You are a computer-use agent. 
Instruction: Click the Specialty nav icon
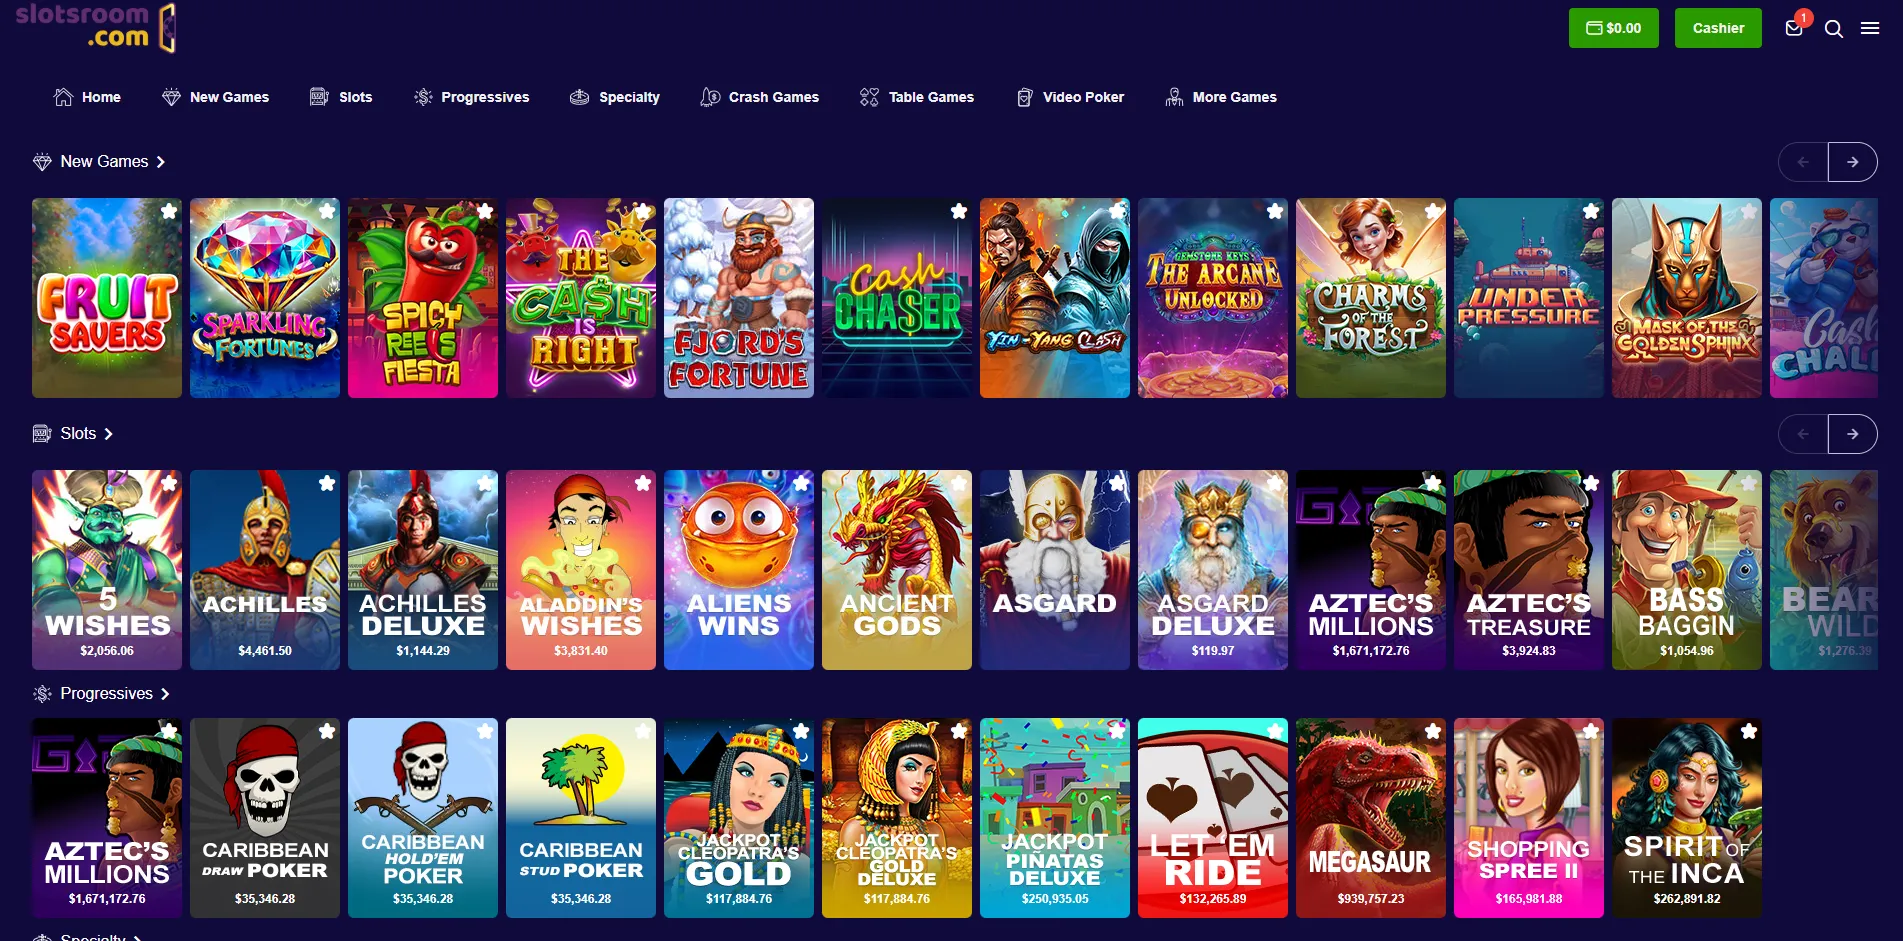pos(578,96)
